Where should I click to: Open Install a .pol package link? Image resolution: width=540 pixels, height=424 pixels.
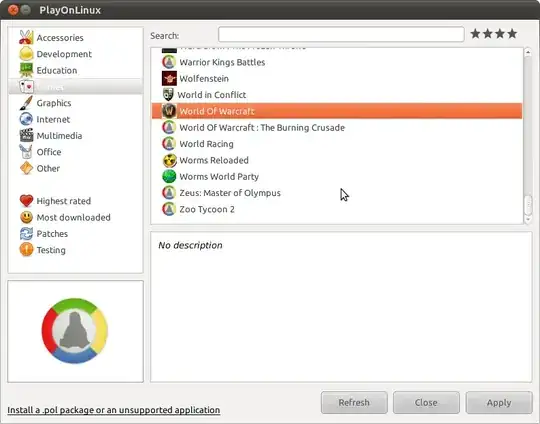pyautogui.click(x=114, y=410)
